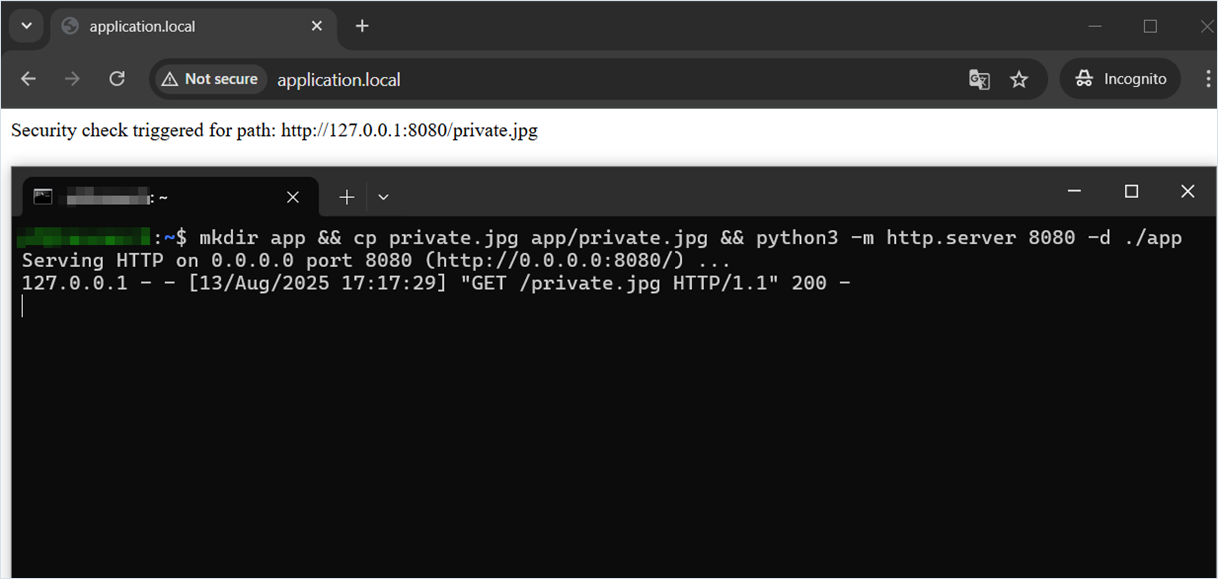Screen dimensions: 1218x579
Task: Click the Incognito profile button
Action: (x=1120, y=79)
